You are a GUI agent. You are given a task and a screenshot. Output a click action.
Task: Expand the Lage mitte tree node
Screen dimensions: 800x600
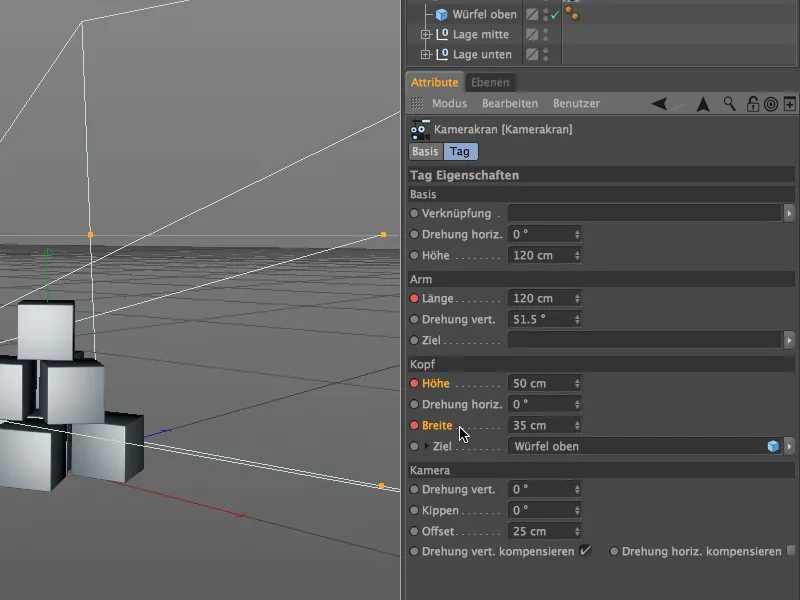tap(426, 34)
